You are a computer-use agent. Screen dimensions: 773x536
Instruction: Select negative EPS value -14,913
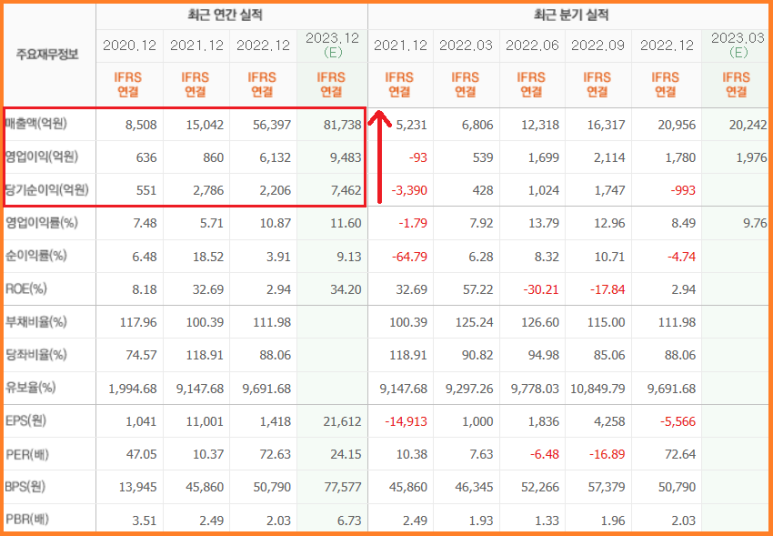click(x=407, y=422)
